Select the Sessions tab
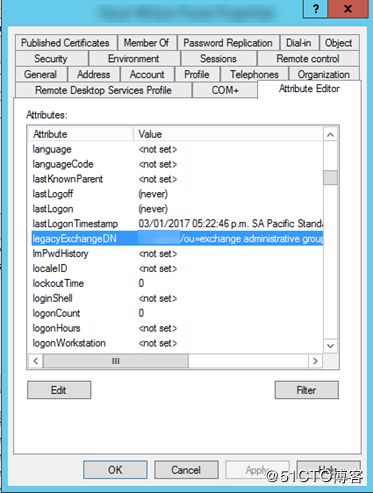 219,58
